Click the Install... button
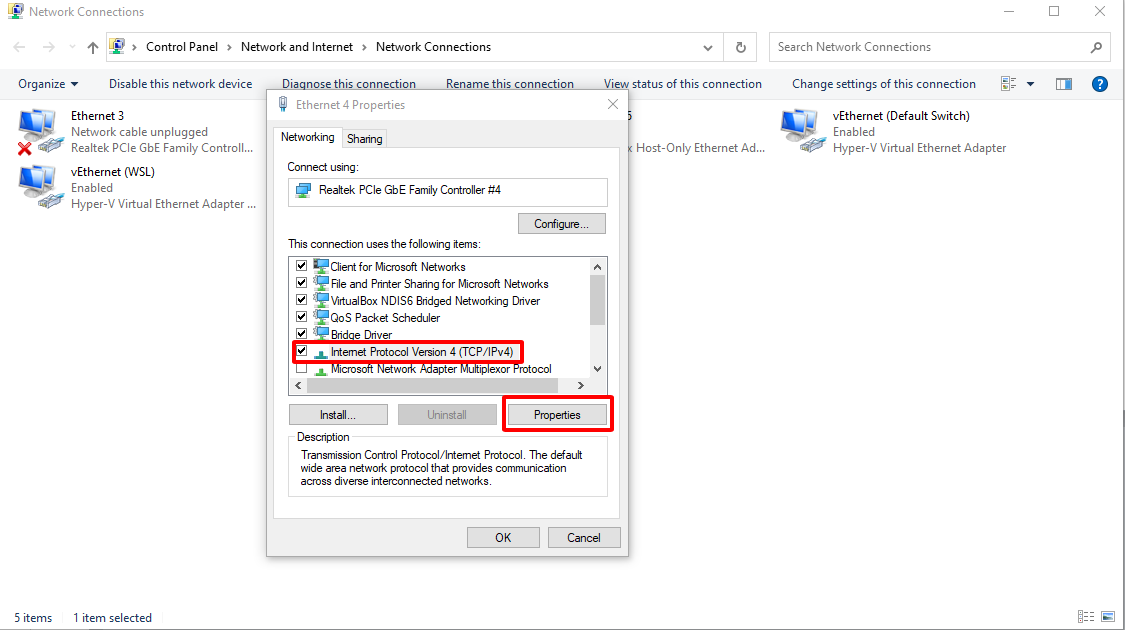1125x630 pixels. 338,415
